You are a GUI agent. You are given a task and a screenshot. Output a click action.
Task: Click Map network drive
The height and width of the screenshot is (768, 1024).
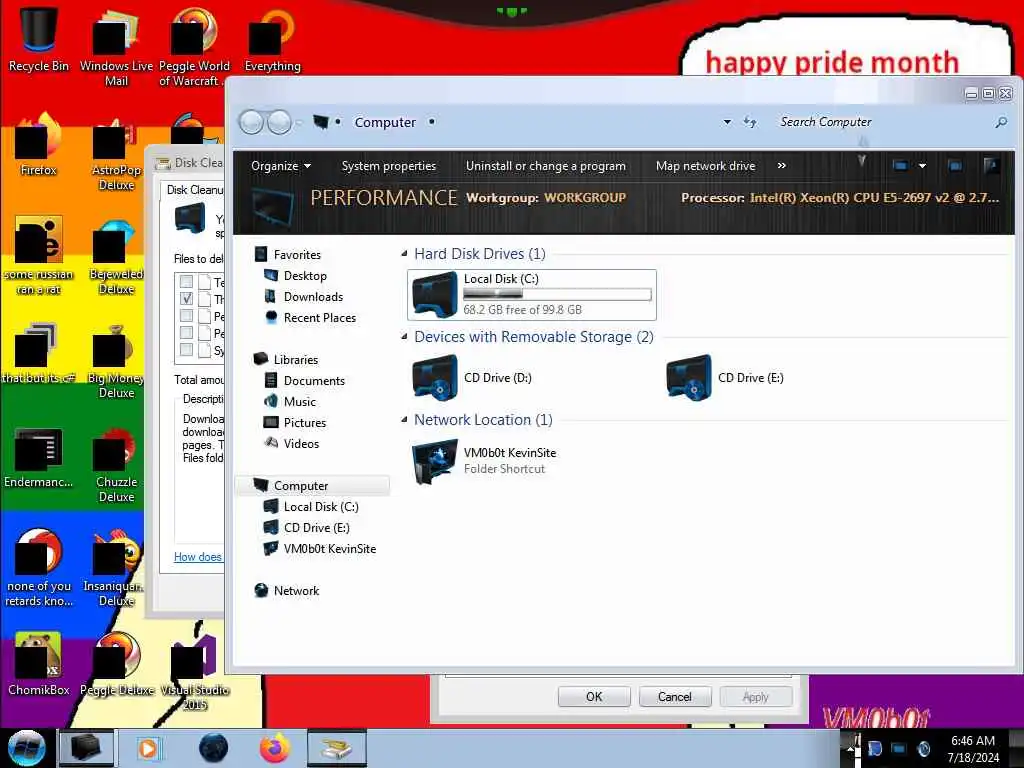(705, 166)
